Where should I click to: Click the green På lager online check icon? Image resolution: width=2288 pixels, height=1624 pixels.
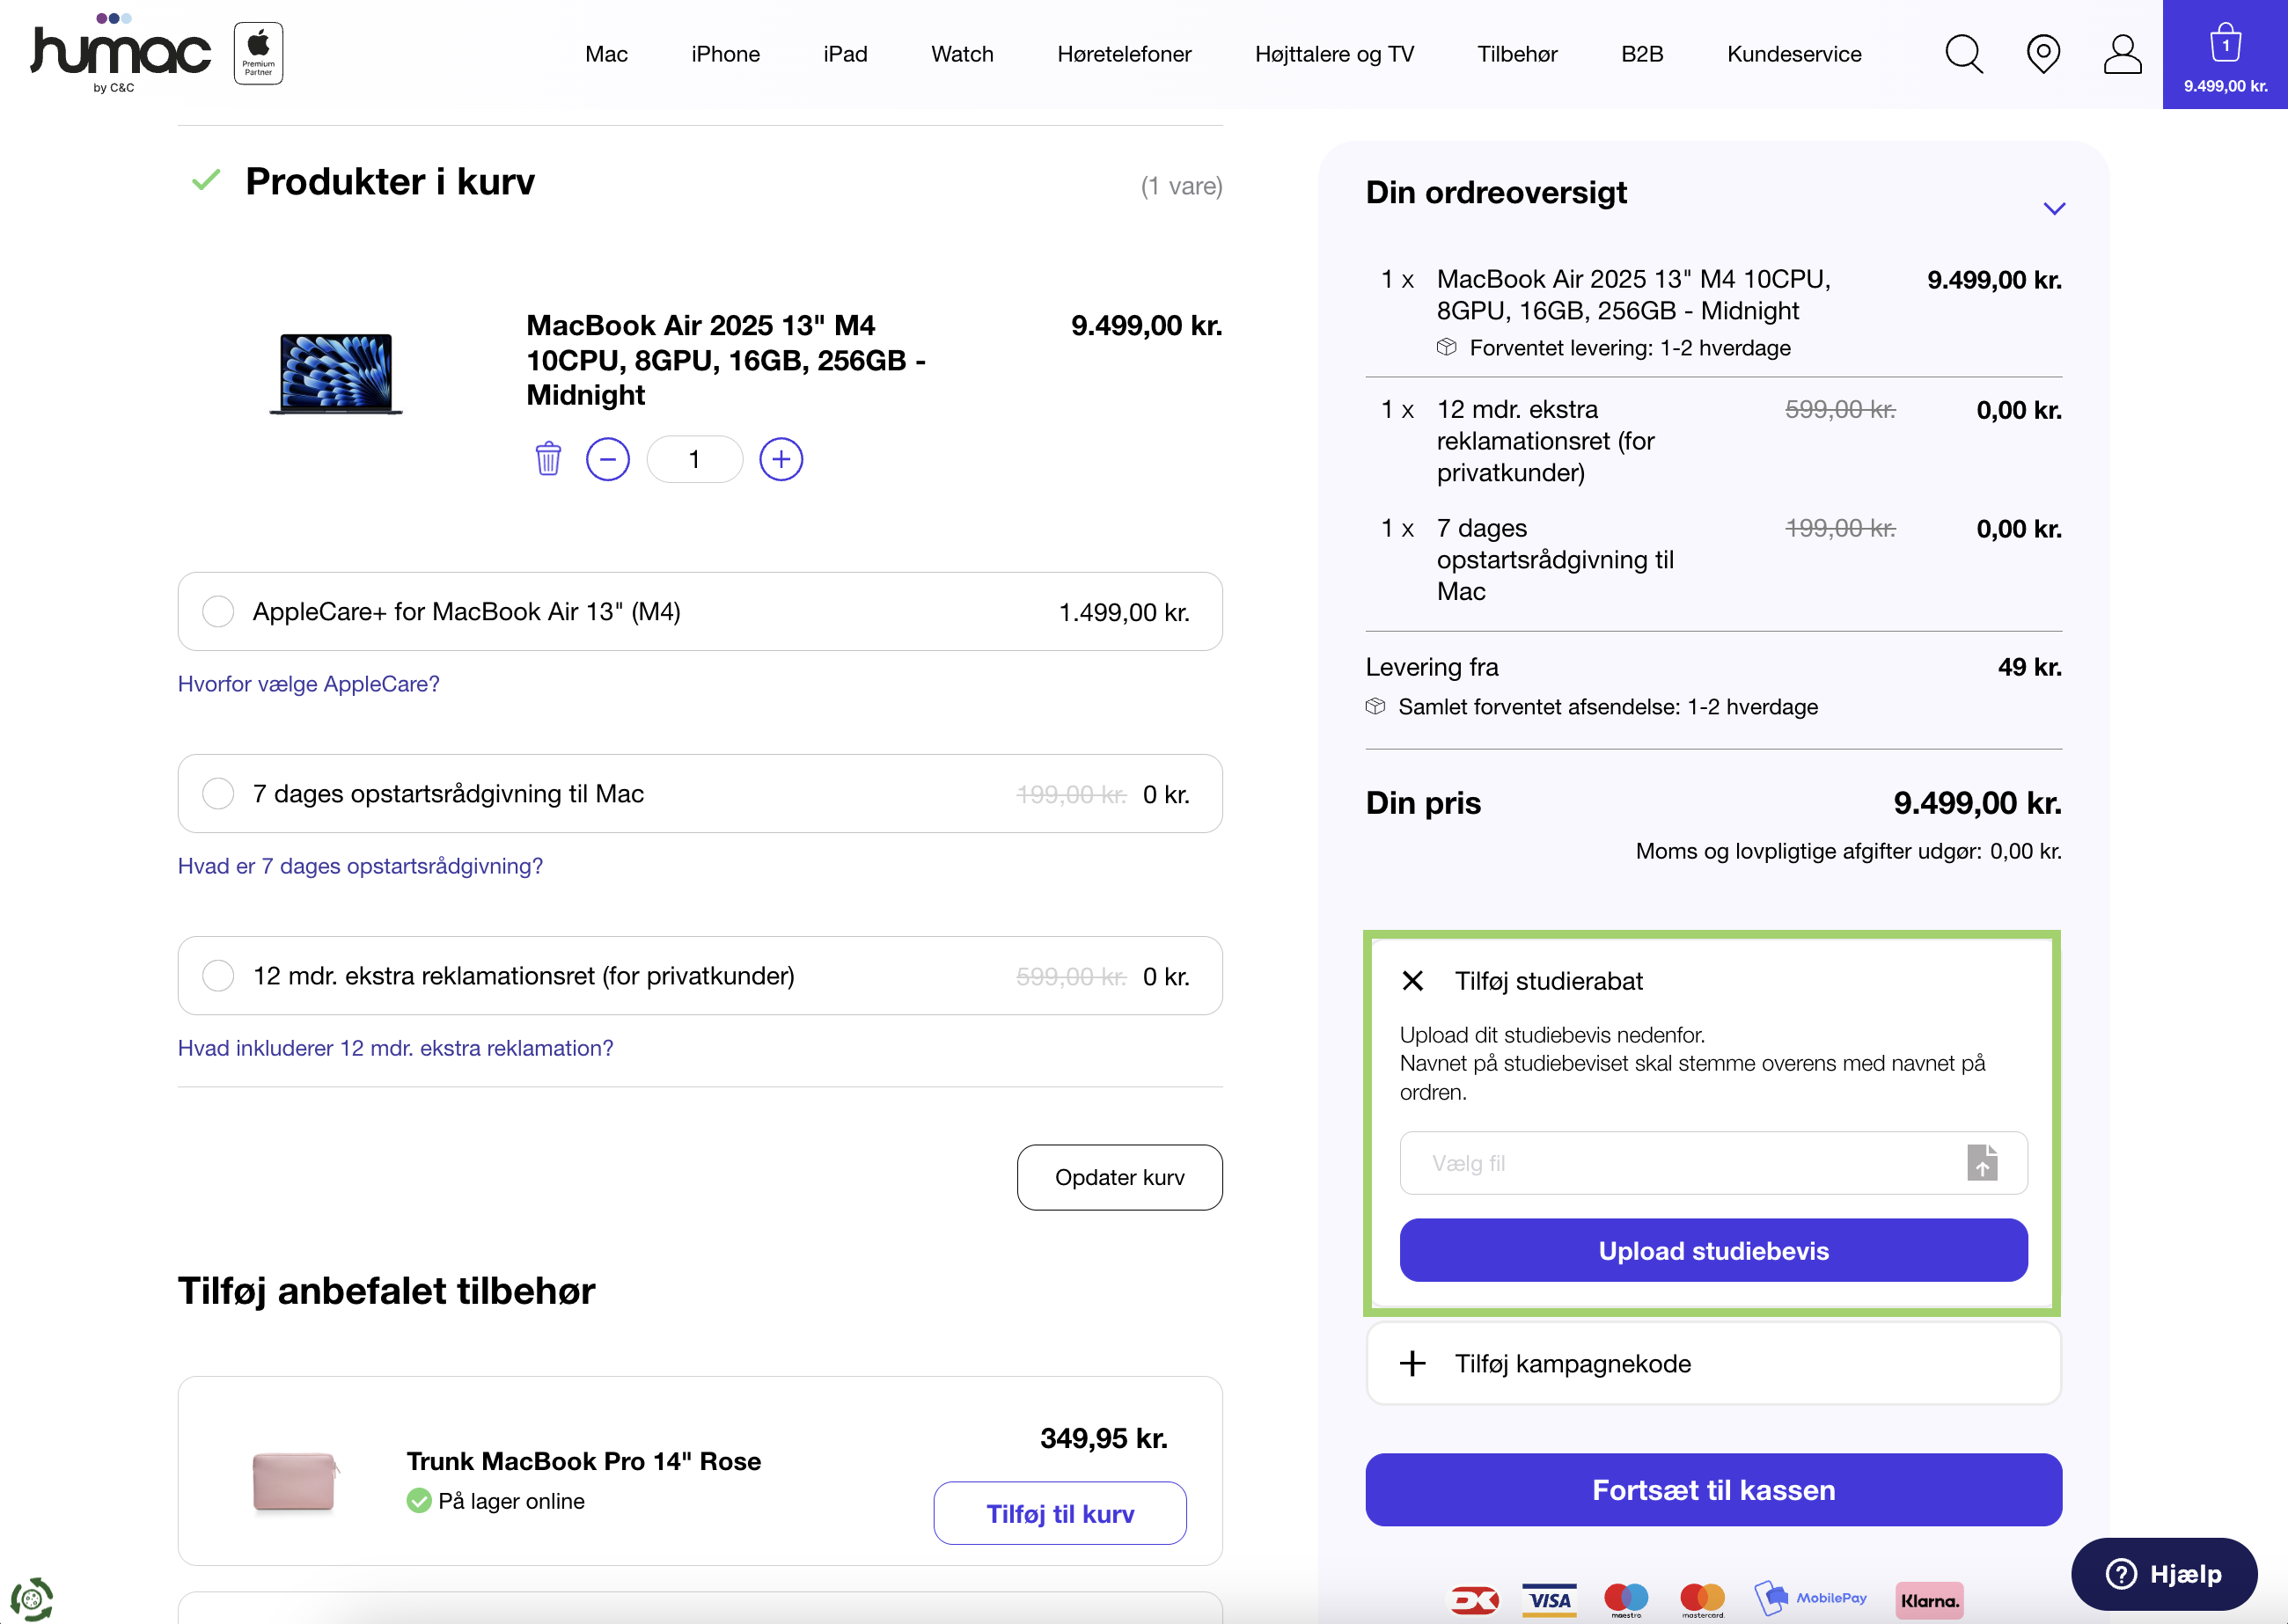(x=419, y=1500)
